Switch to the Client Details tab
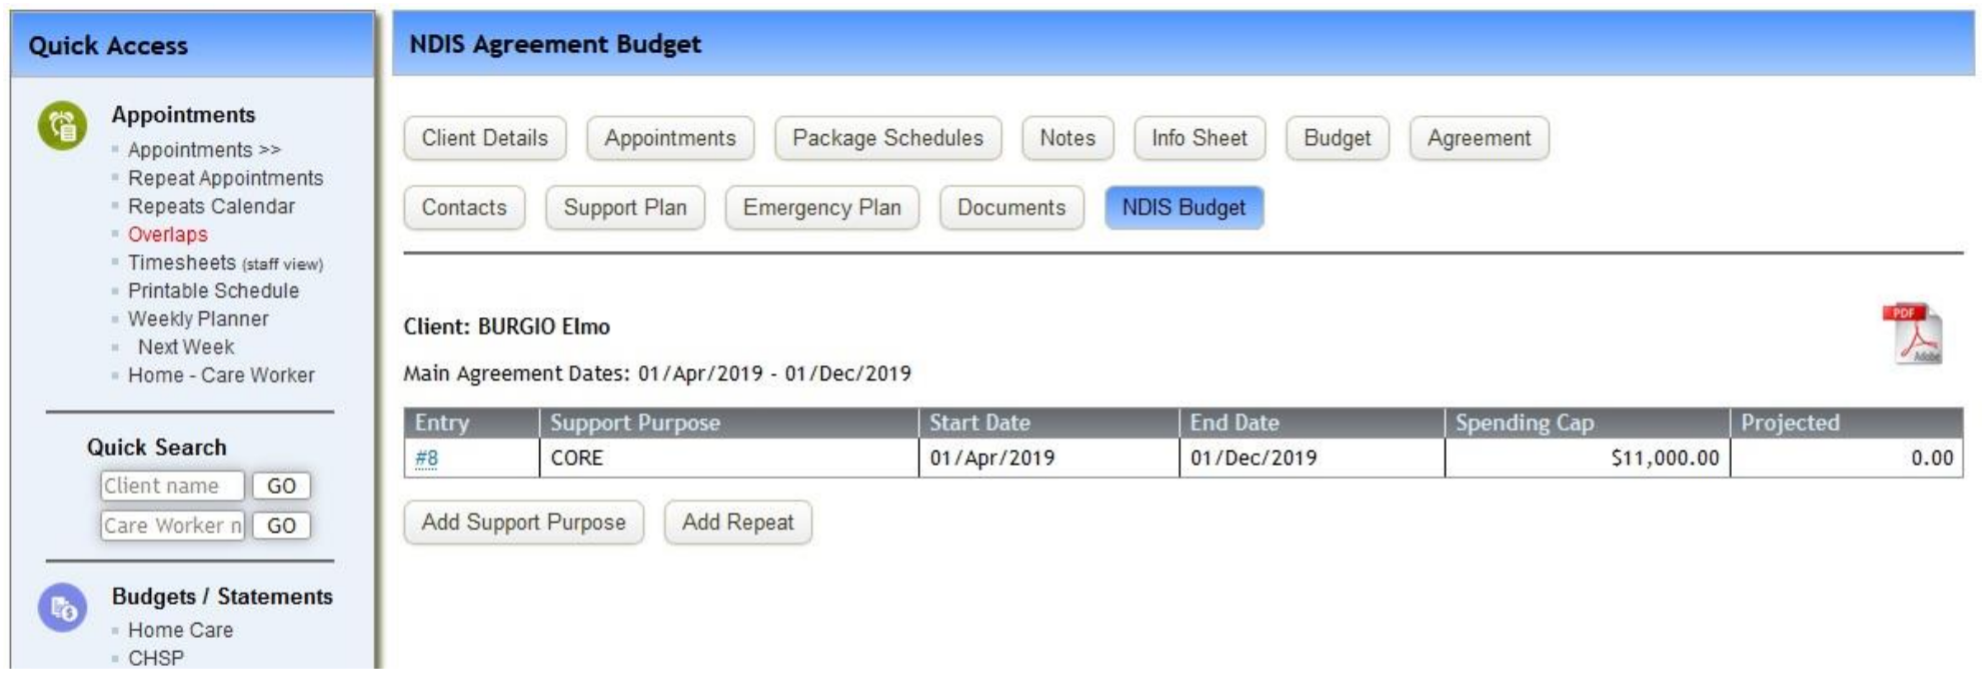Screen dimensions: 1982x683 click(x=484, y=138)
